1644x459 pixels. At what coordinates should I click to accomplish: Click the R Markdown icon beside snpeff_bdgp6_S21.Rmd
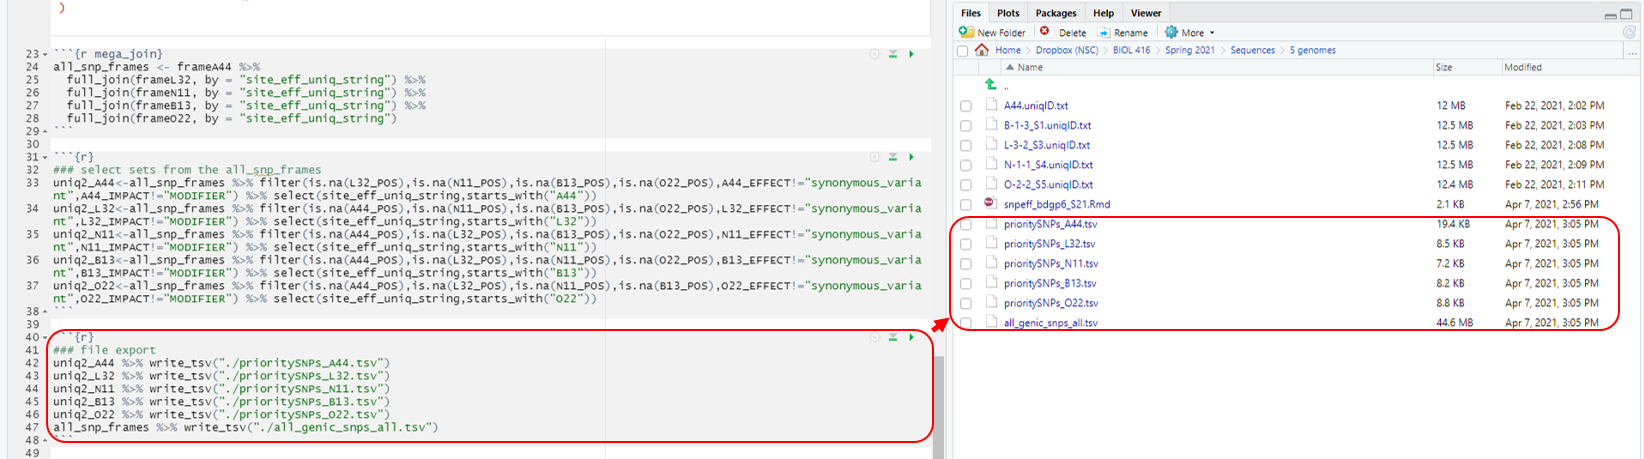click(x=991, y=203)
